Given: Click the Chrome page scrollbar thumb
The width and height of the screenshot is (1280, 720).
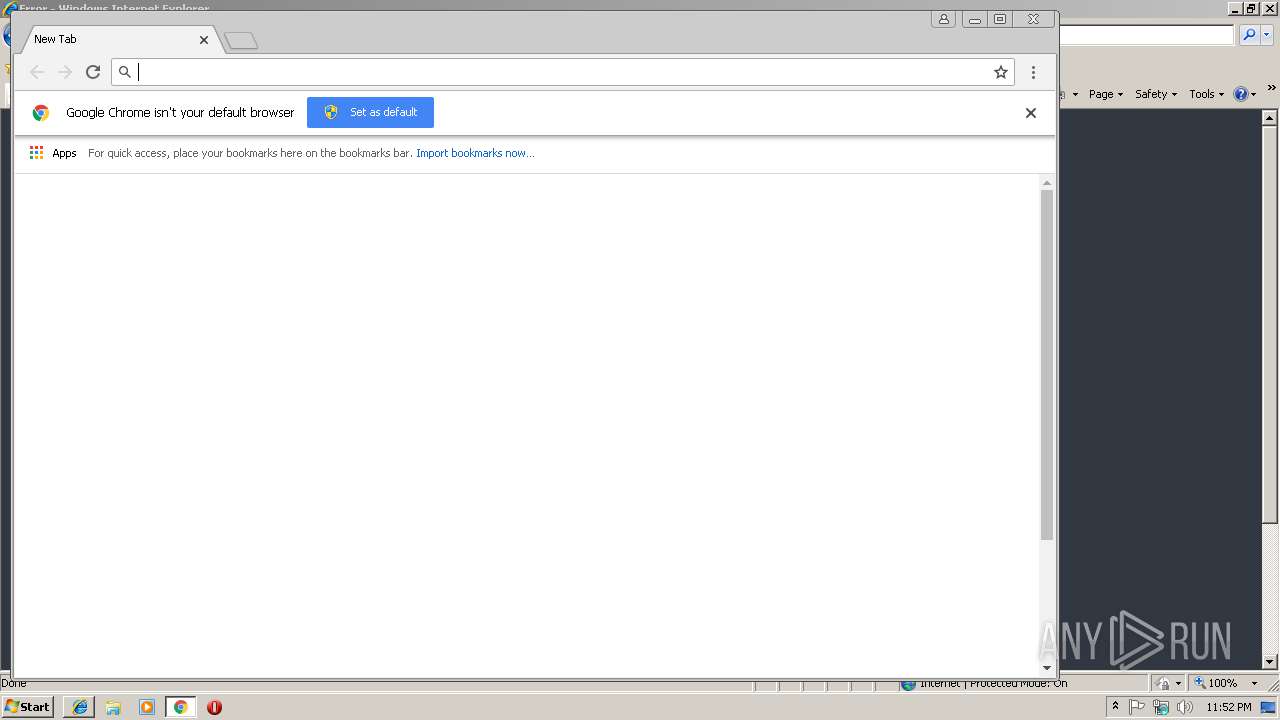Looking at the screenshot, I should click(1047, 365).
